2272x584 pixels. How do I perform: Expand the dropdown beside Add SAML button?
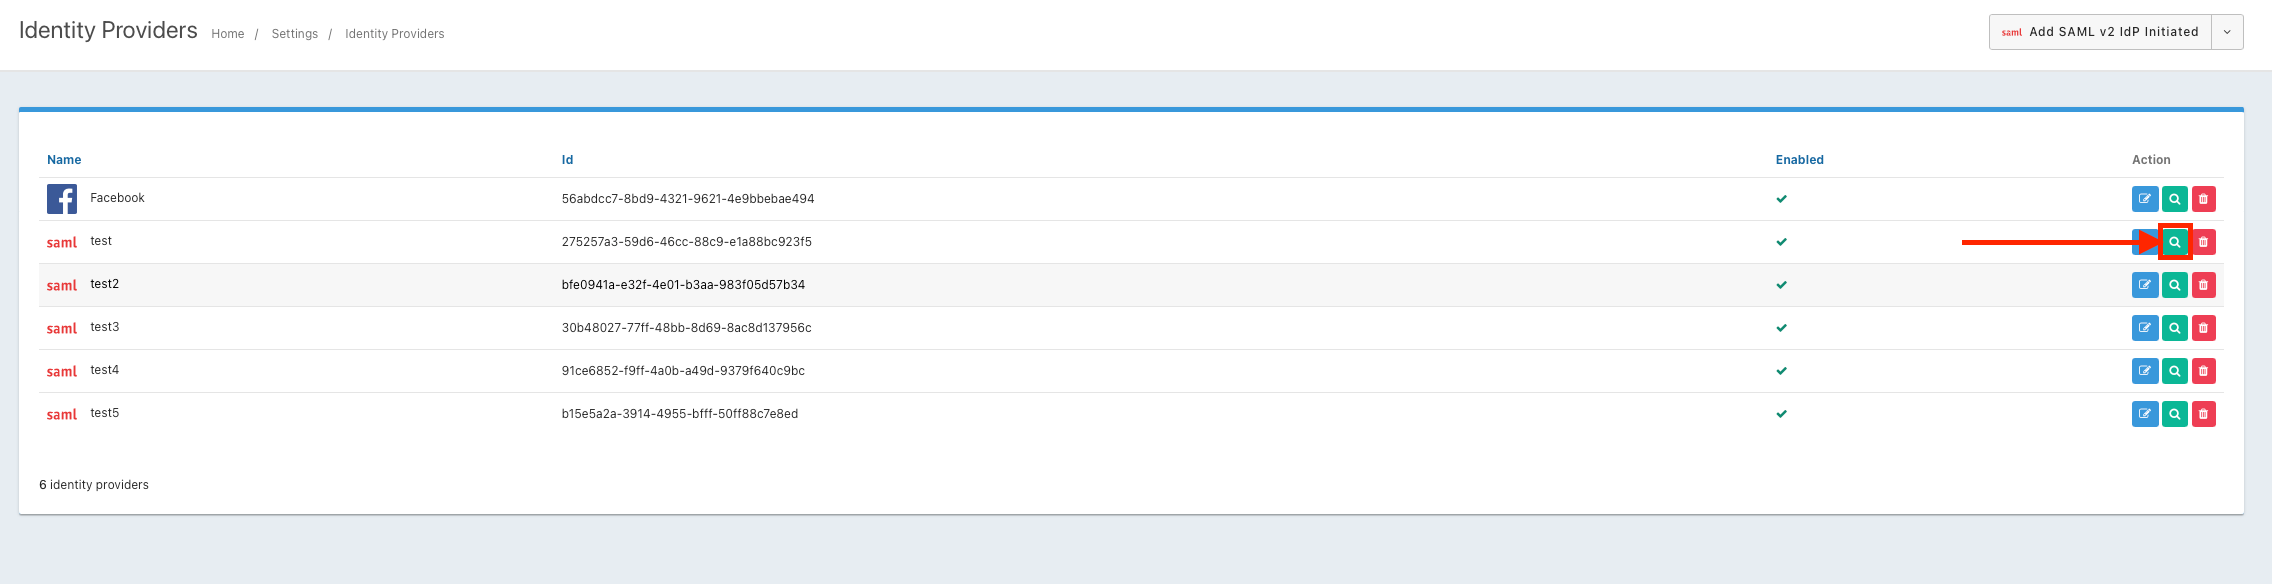2227,31
